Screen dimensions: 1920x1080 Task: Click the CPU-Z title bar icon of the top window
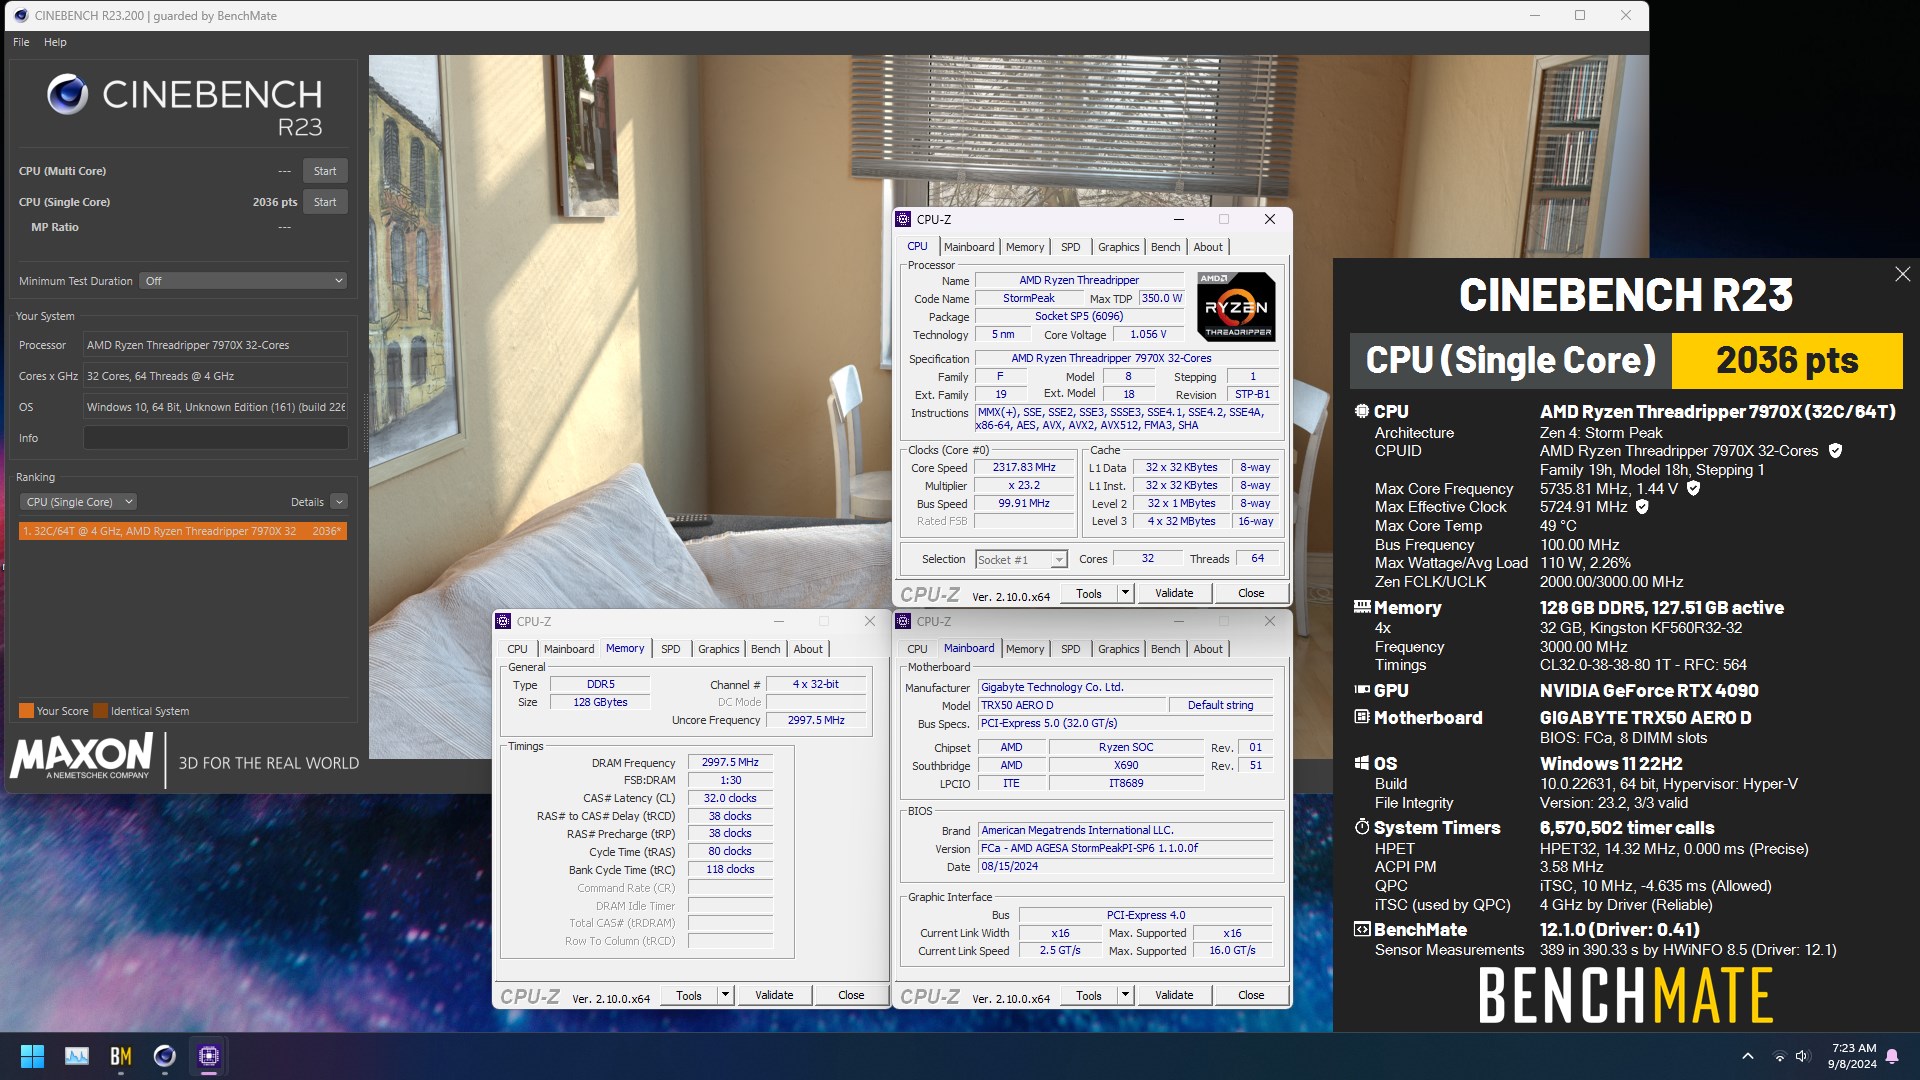(x=903, y=219)
